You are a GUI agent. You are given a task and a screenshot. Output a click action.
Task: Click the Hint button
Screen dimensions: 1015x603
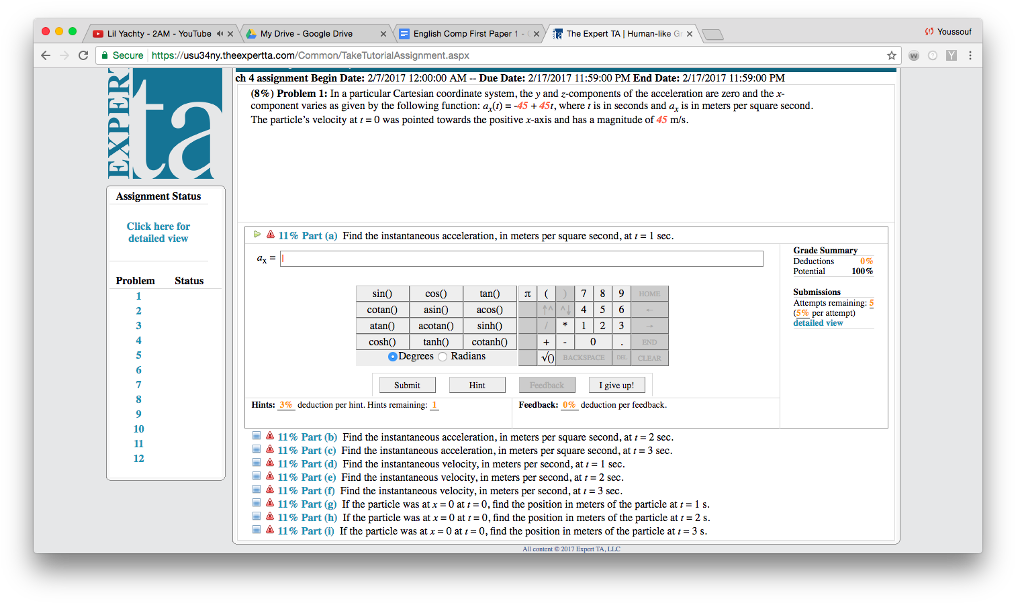click(477, 385)
